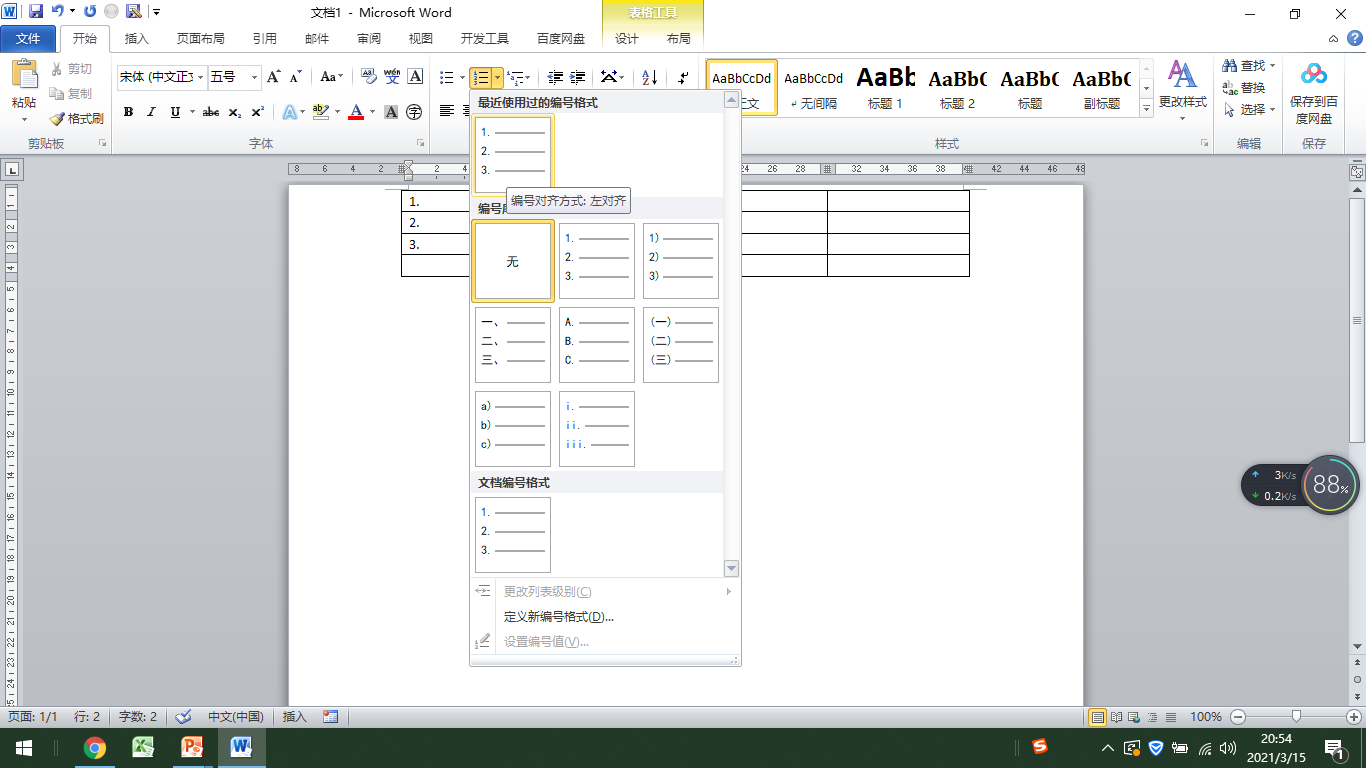1366x768 pixels.
Task: Choose the 一、二、三、 numbering format
Action: point(513,345)
